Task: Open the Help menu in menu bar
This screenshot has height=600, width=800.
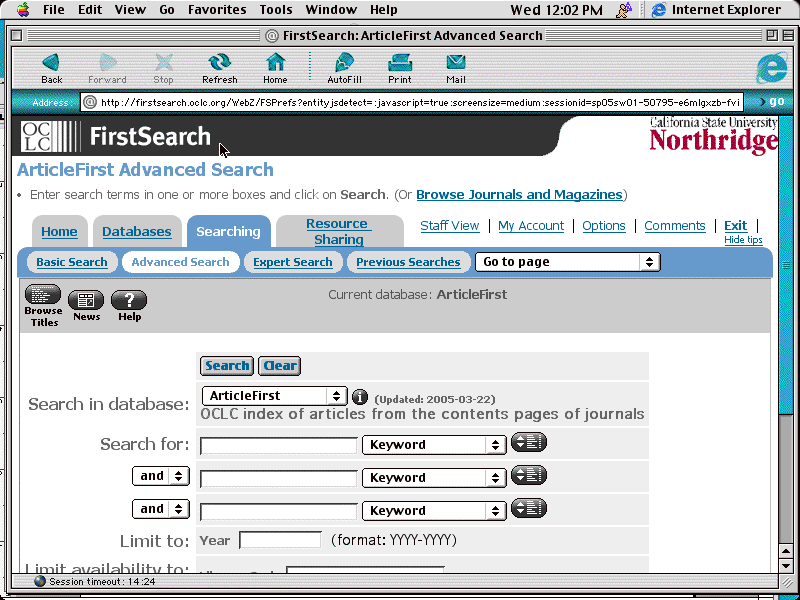Action: tap(384, 10)
